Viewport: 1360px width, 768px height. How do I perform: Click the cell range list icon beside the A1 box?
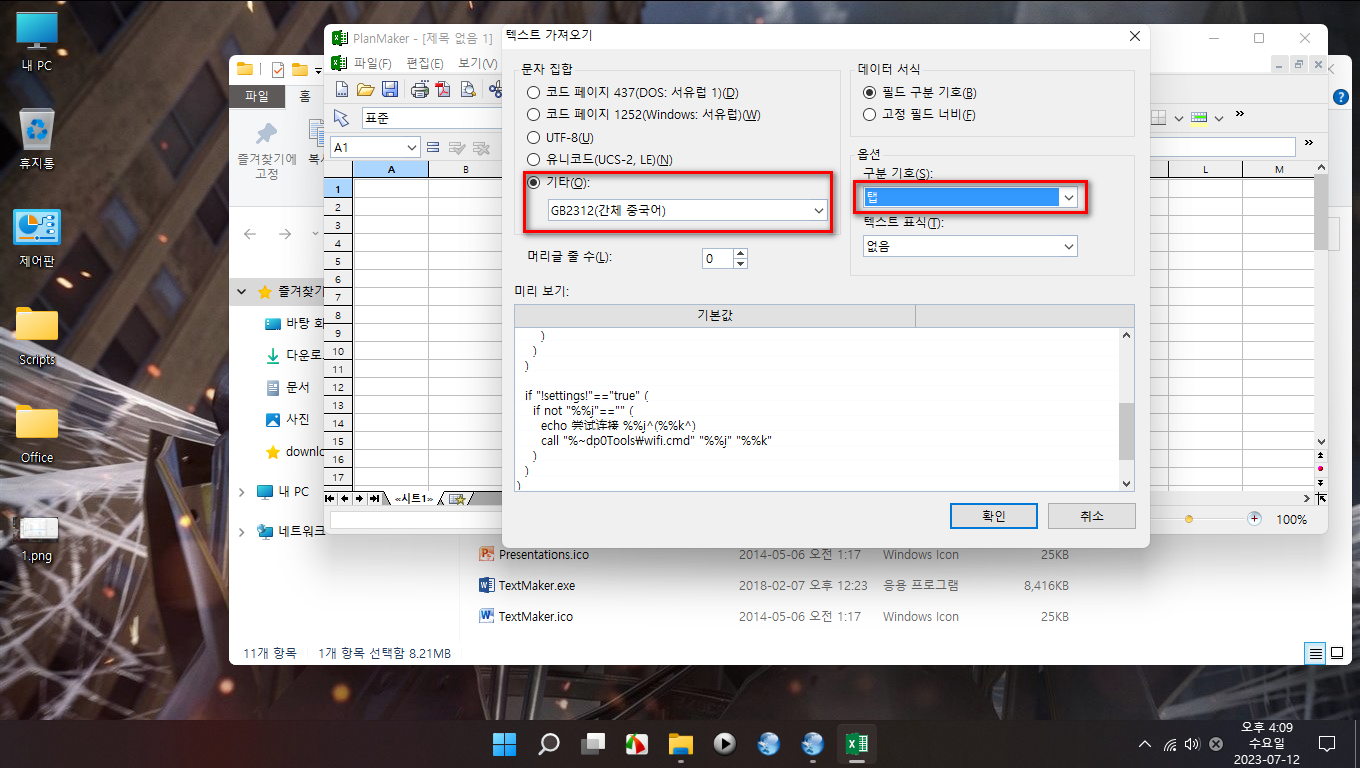433,147
